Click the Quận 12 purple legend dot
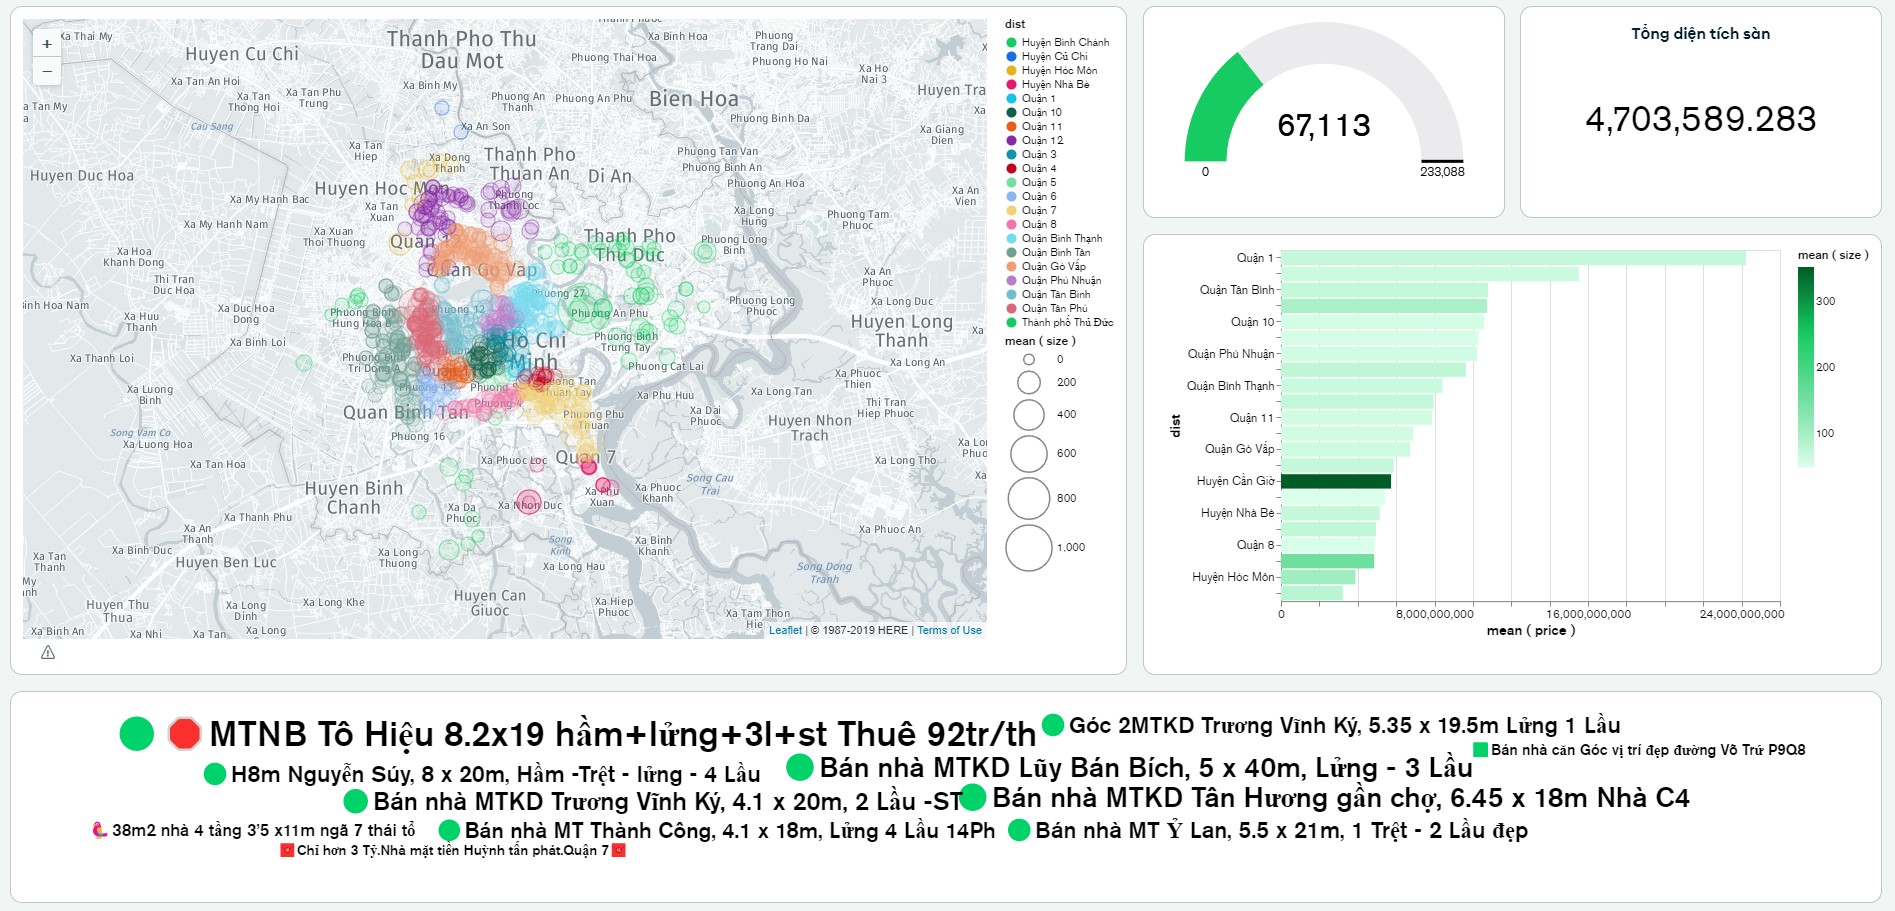Viewport: 1895px width, 911px height. tap(1012, 141)
